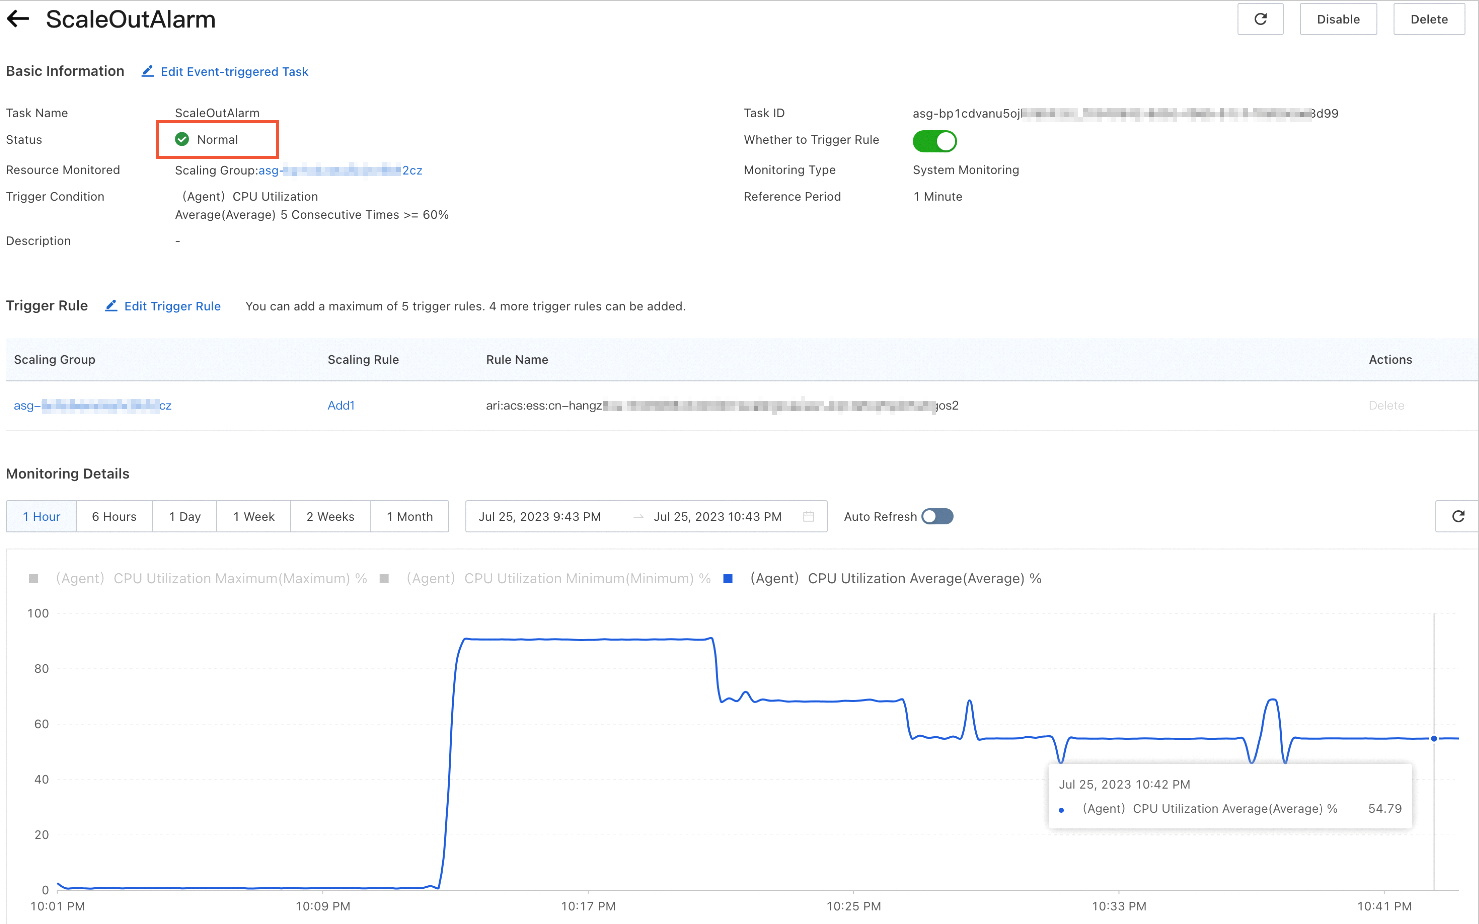Image resolution: width=1479 pixels, height=924 pixels.
Task: Toggle CPU Utilization Minimum series legend
Action: point(384,578)
